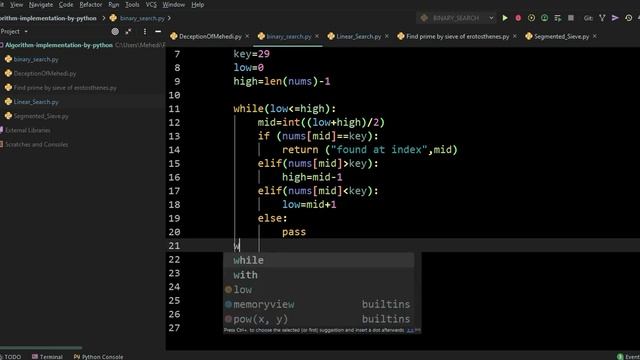
Task: Click line 14 return statement text
Action: (370, 150)
